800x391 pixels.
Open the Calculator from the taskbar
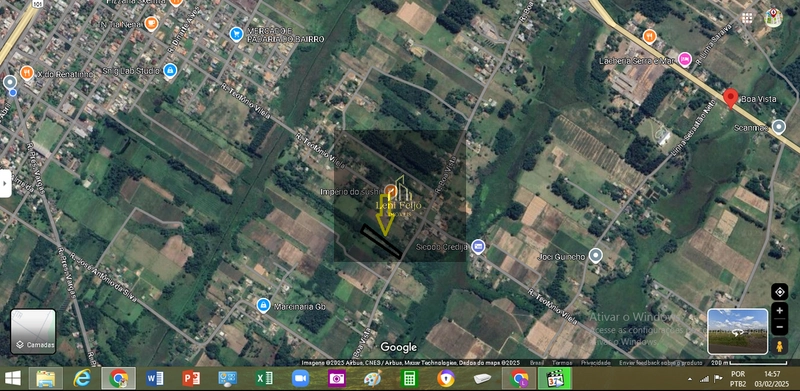click(409, 379)
